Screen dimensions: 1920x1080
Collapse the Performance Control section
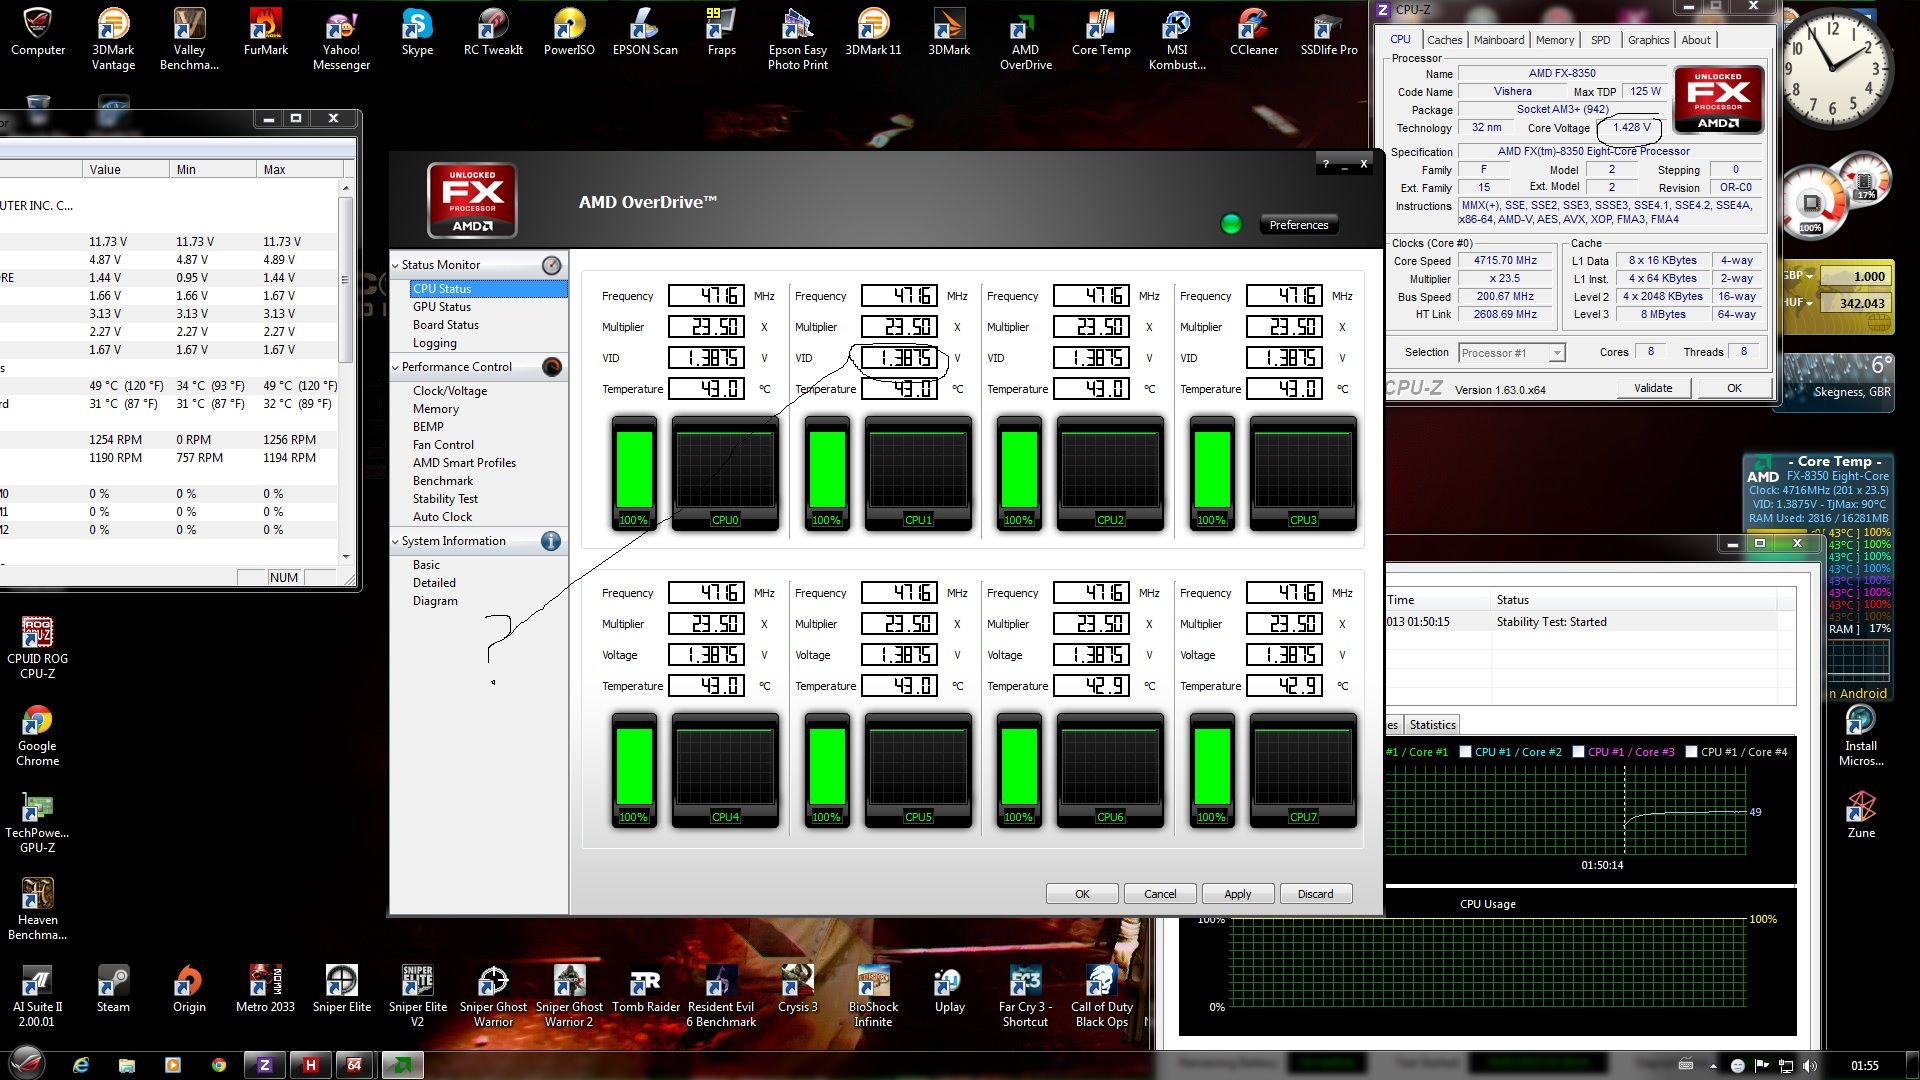(x=395, y=367)
